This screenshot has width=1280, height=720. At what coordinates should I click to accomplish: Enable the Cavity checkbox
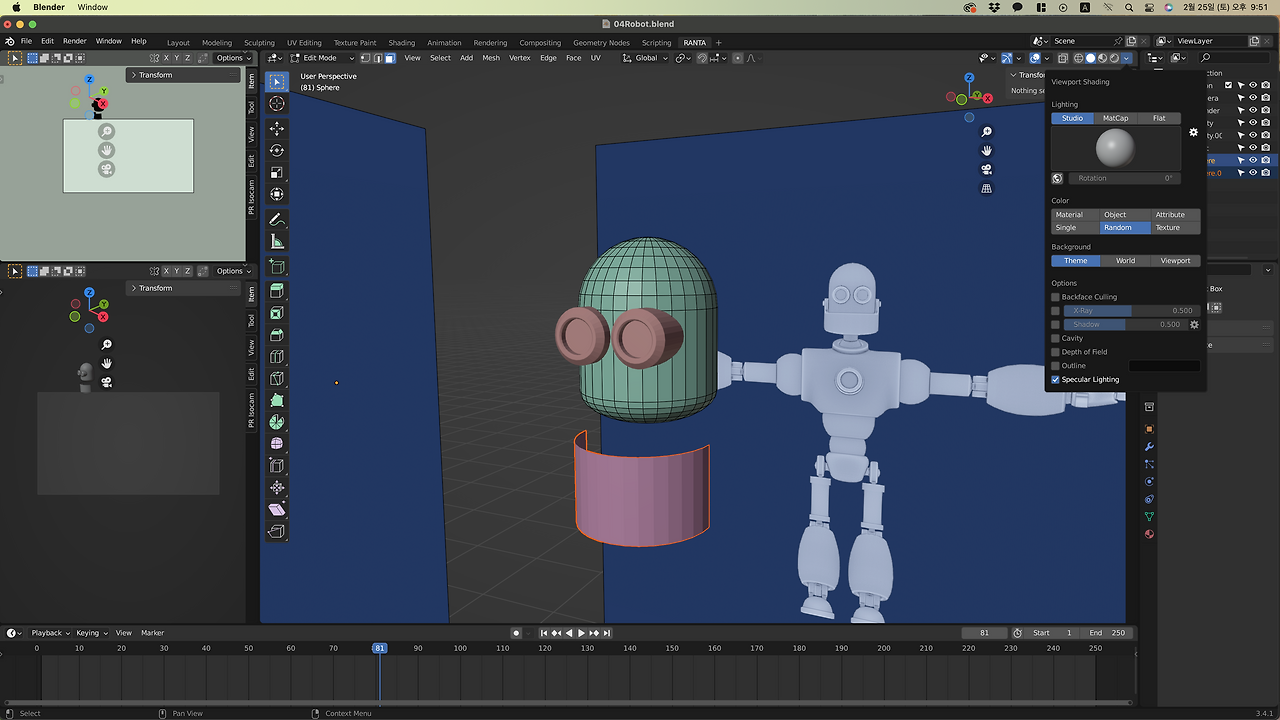[1055, 339]
